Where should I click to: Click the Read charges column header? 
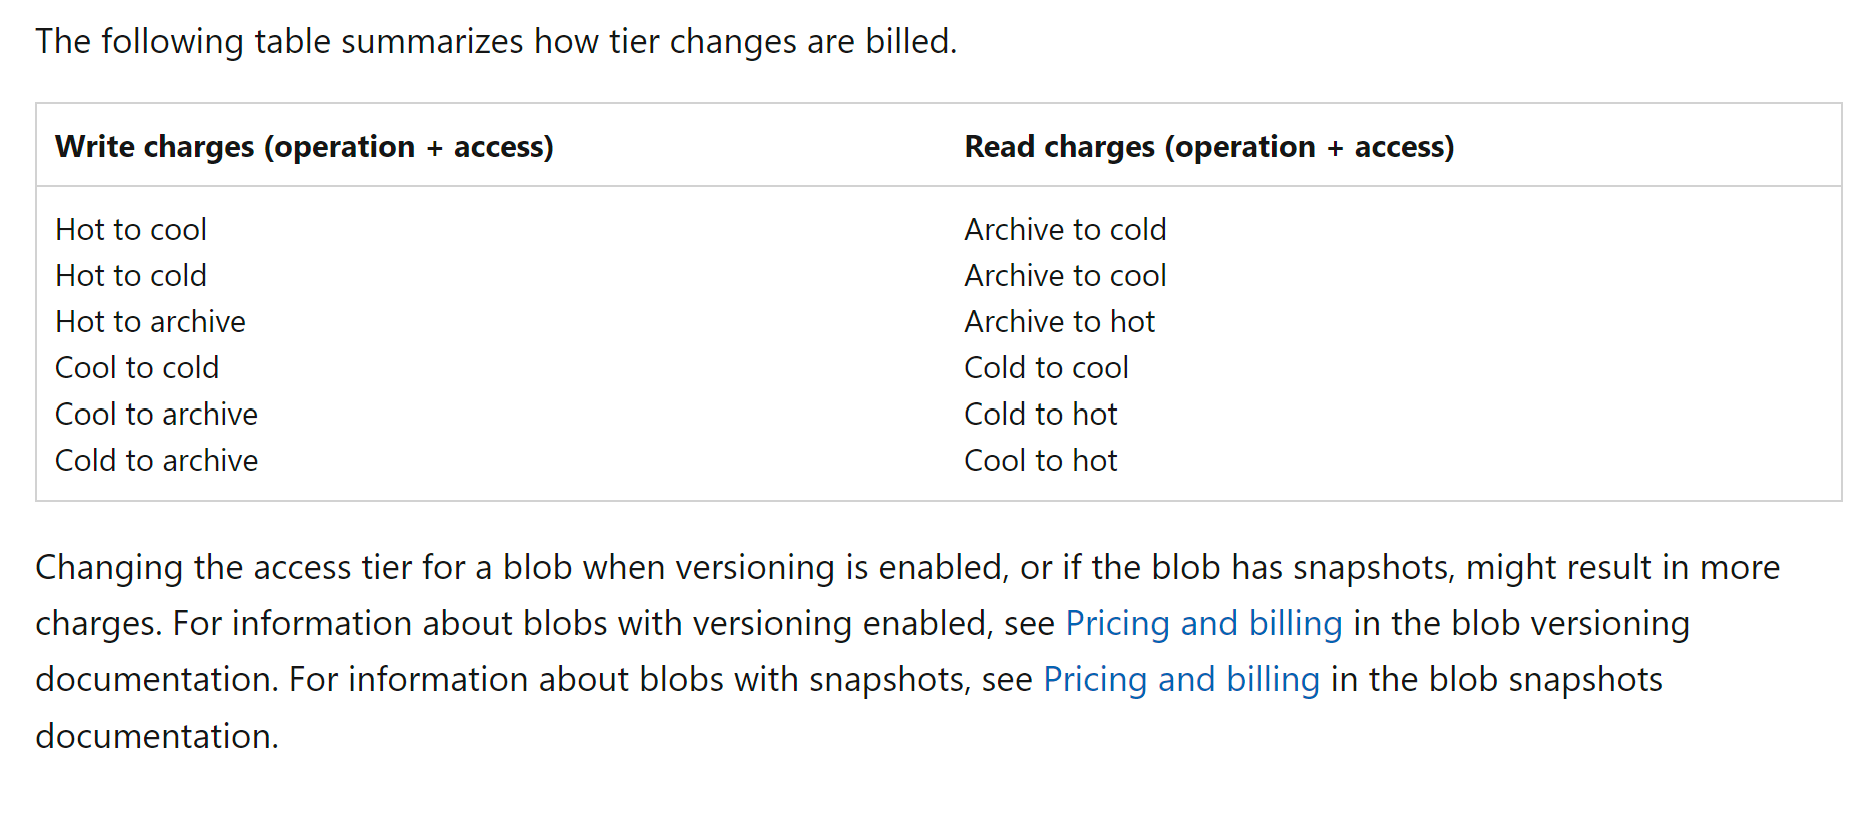(1209, 147)
